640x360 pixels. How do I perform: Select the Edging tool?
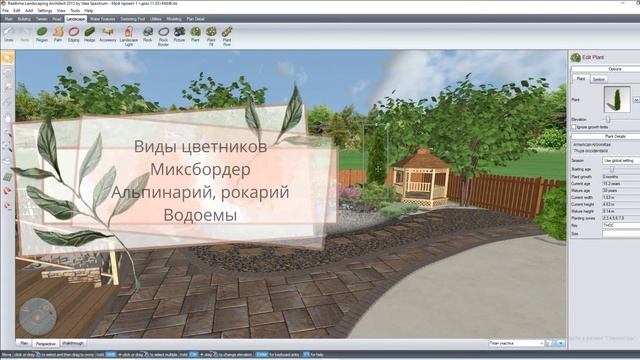tap(74, 34)
